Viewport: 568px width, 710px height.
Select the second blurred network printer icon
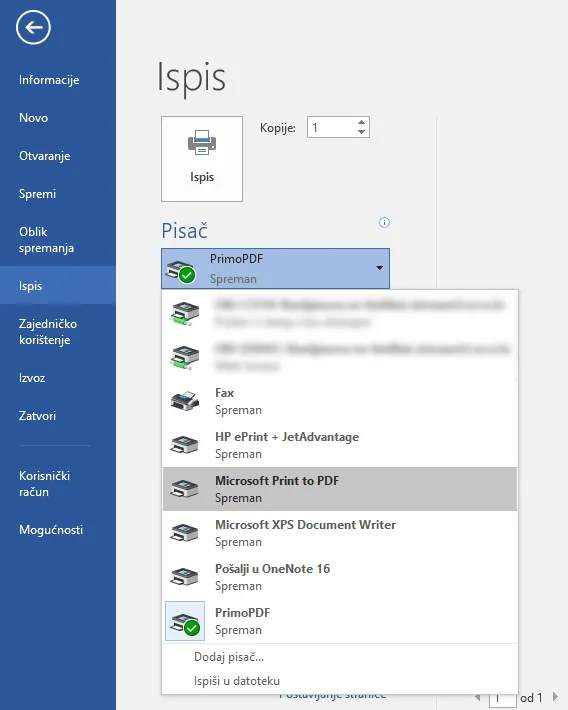click(184, 357)
